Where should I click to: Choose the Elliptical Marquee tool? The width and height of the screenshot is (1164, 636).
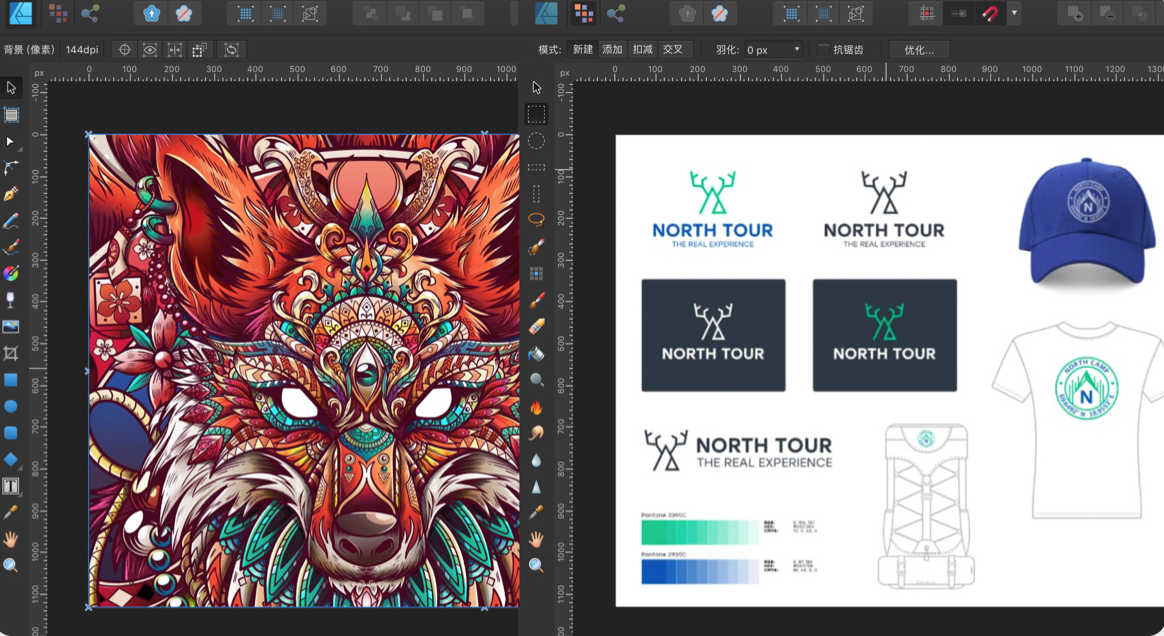click(537, 141)
